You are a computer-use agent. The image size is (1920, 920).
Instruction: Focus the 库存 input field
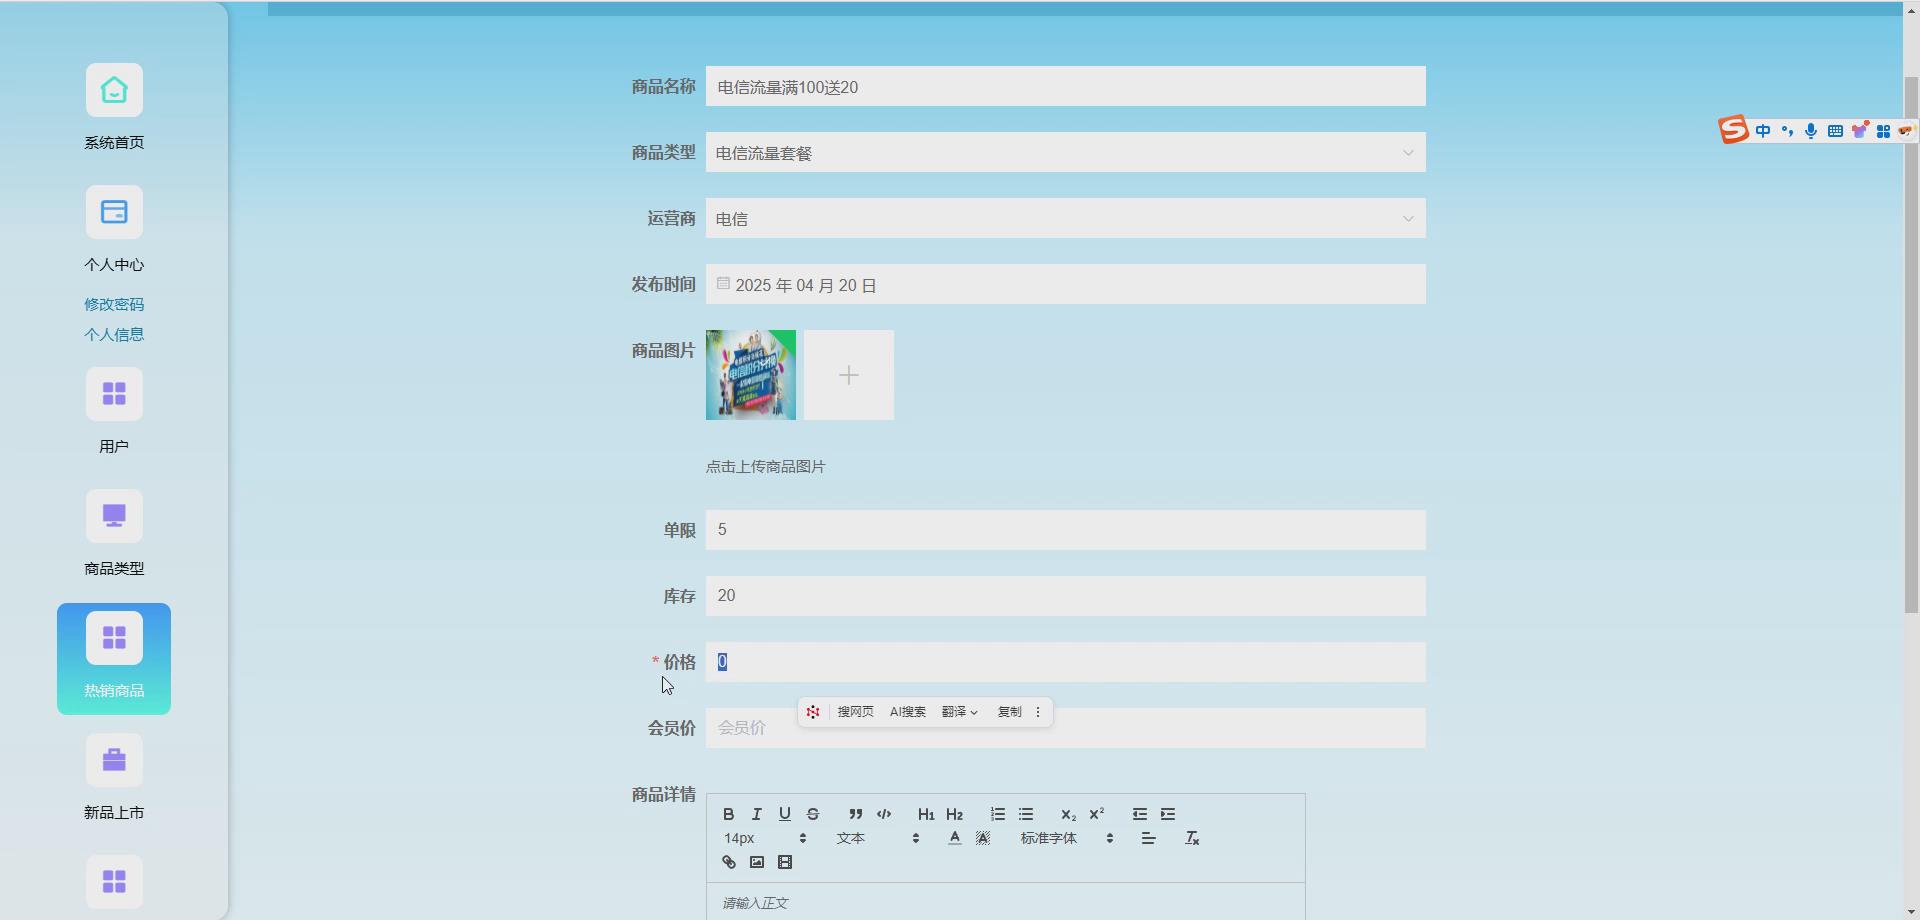click(x=1066, y=596)
